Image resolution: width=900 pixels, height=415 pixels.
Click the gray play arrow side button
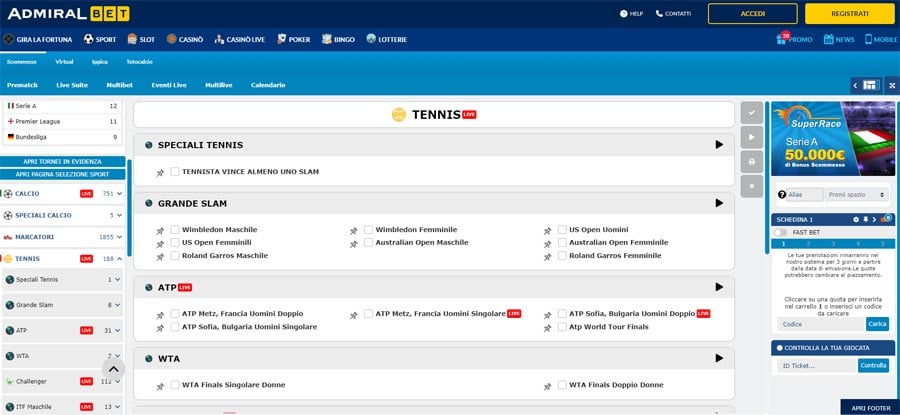(x=751, y=138)
